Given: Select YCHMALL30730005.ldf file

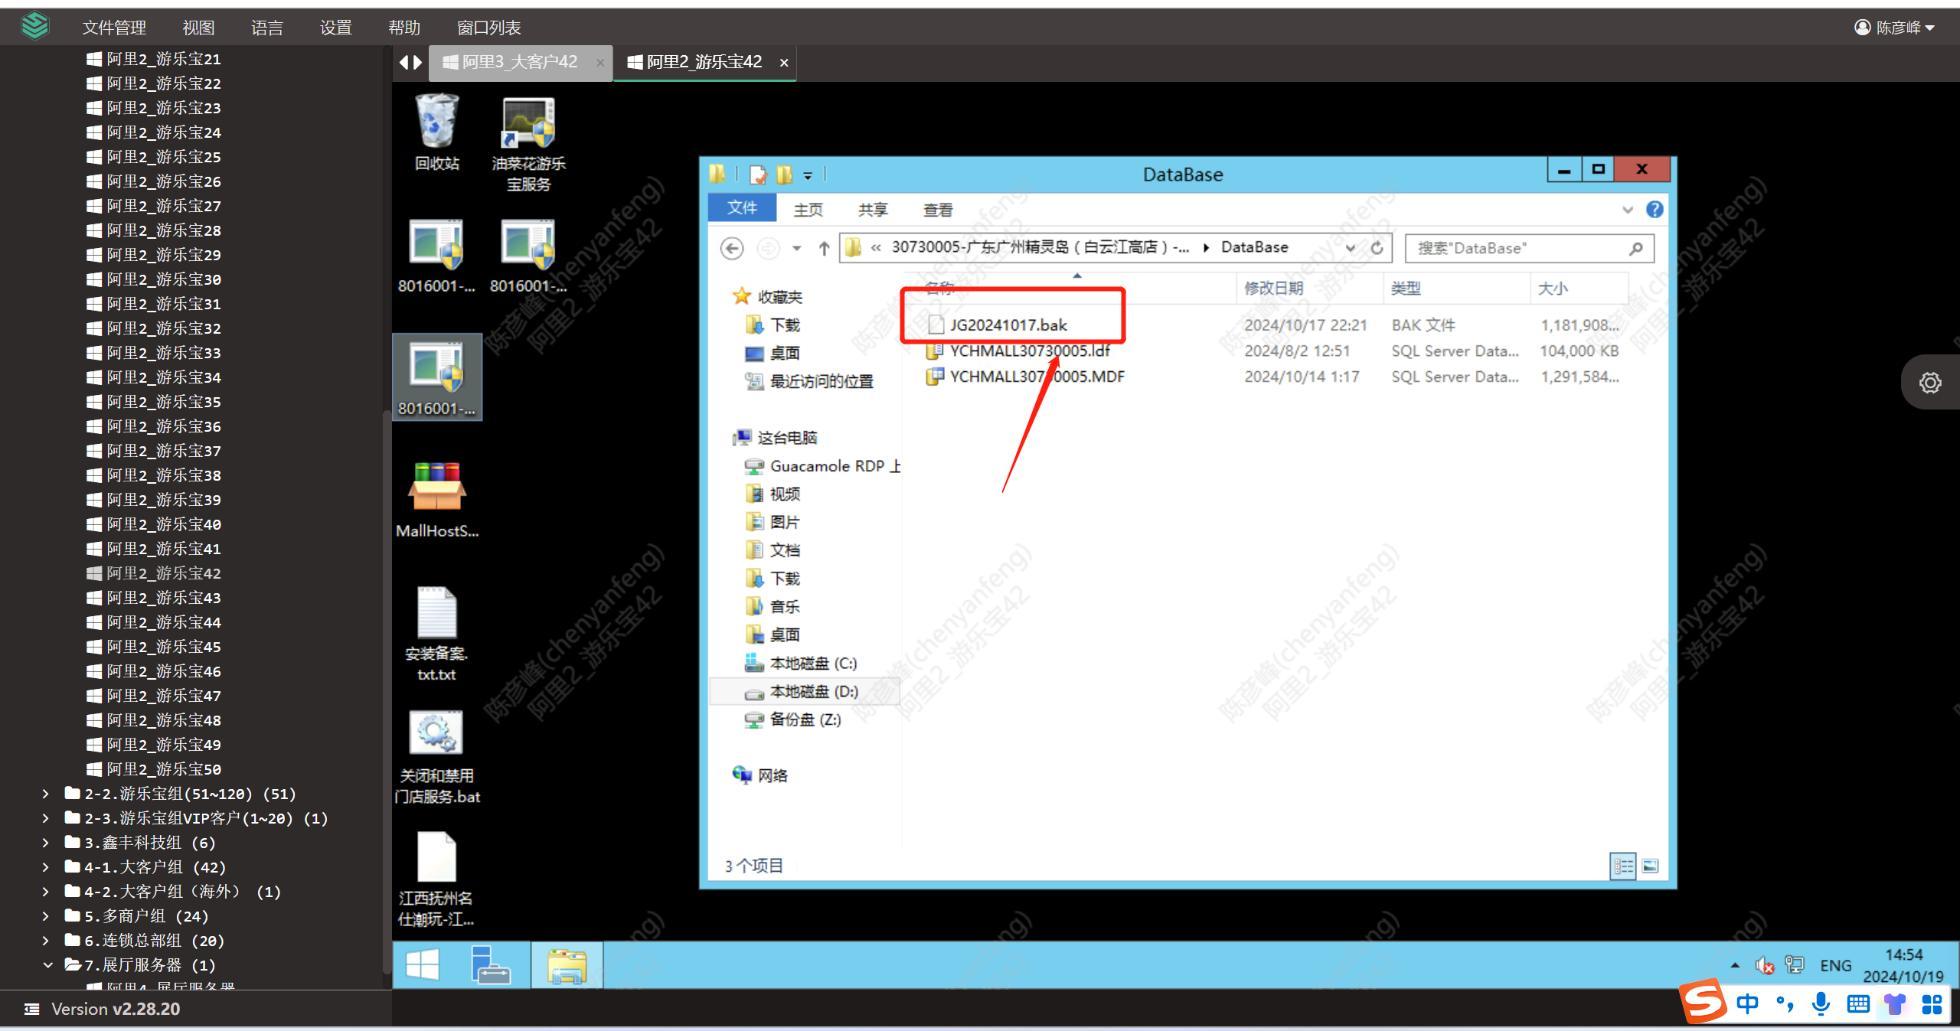Looking at the screenshot, I should [x=1029, y=351].
